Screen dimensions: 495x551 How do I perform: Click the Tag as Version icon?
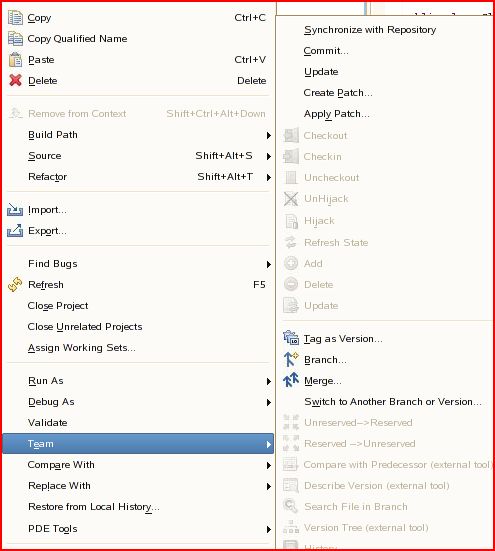coord(291,338)
